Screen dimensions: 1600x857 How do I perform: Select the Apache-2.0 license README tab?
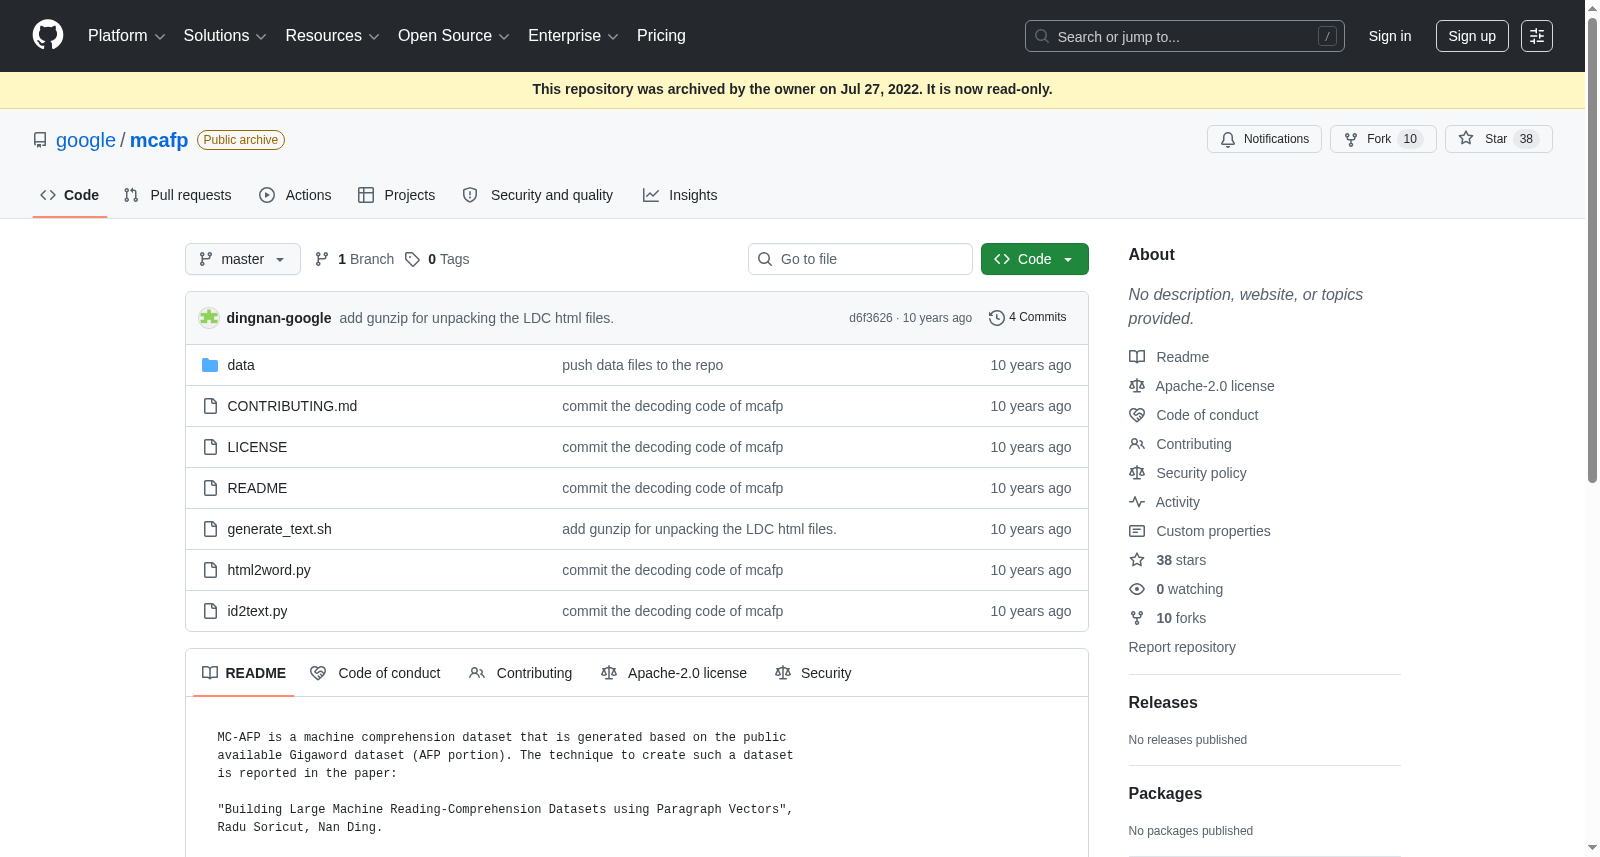674,673
